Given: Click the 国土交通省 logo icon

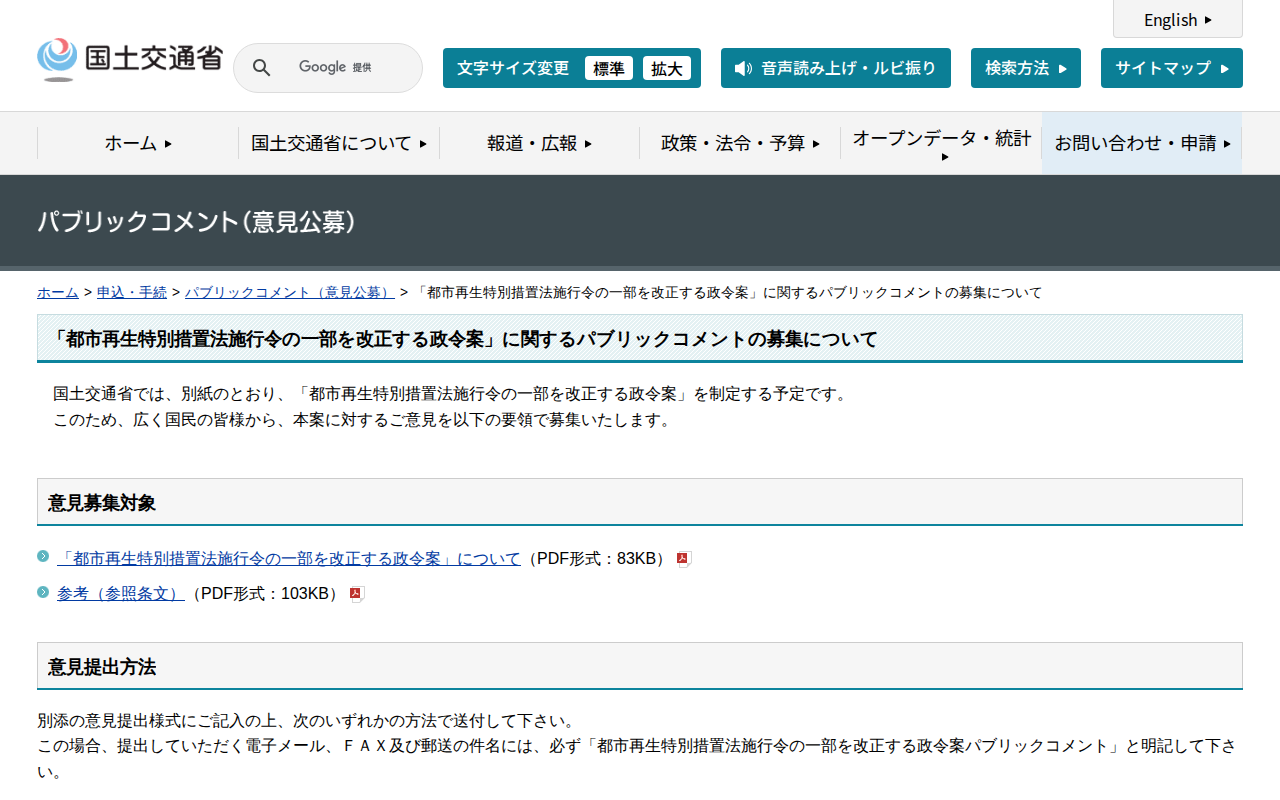Looking at the screenshot, I should coord(57,58).
